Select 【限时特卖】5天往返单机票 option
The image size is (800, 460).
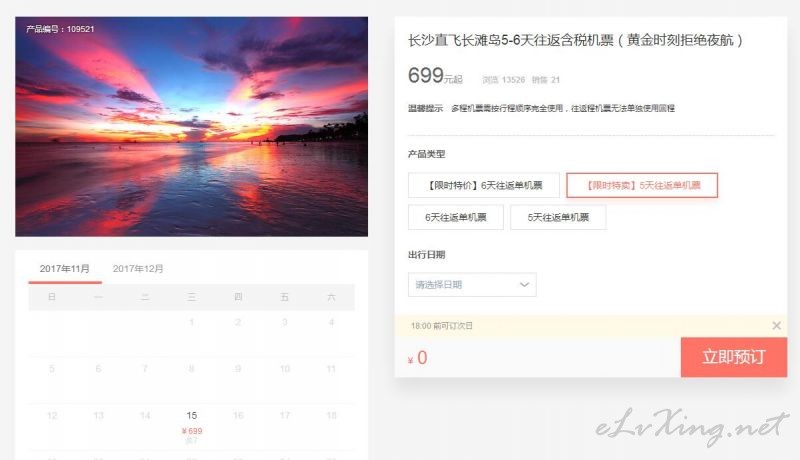(642, 185)
